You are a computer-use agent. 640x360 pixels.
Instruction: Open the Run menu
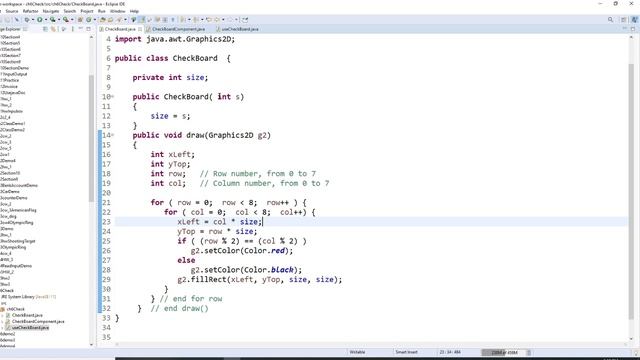pos(102,11)
